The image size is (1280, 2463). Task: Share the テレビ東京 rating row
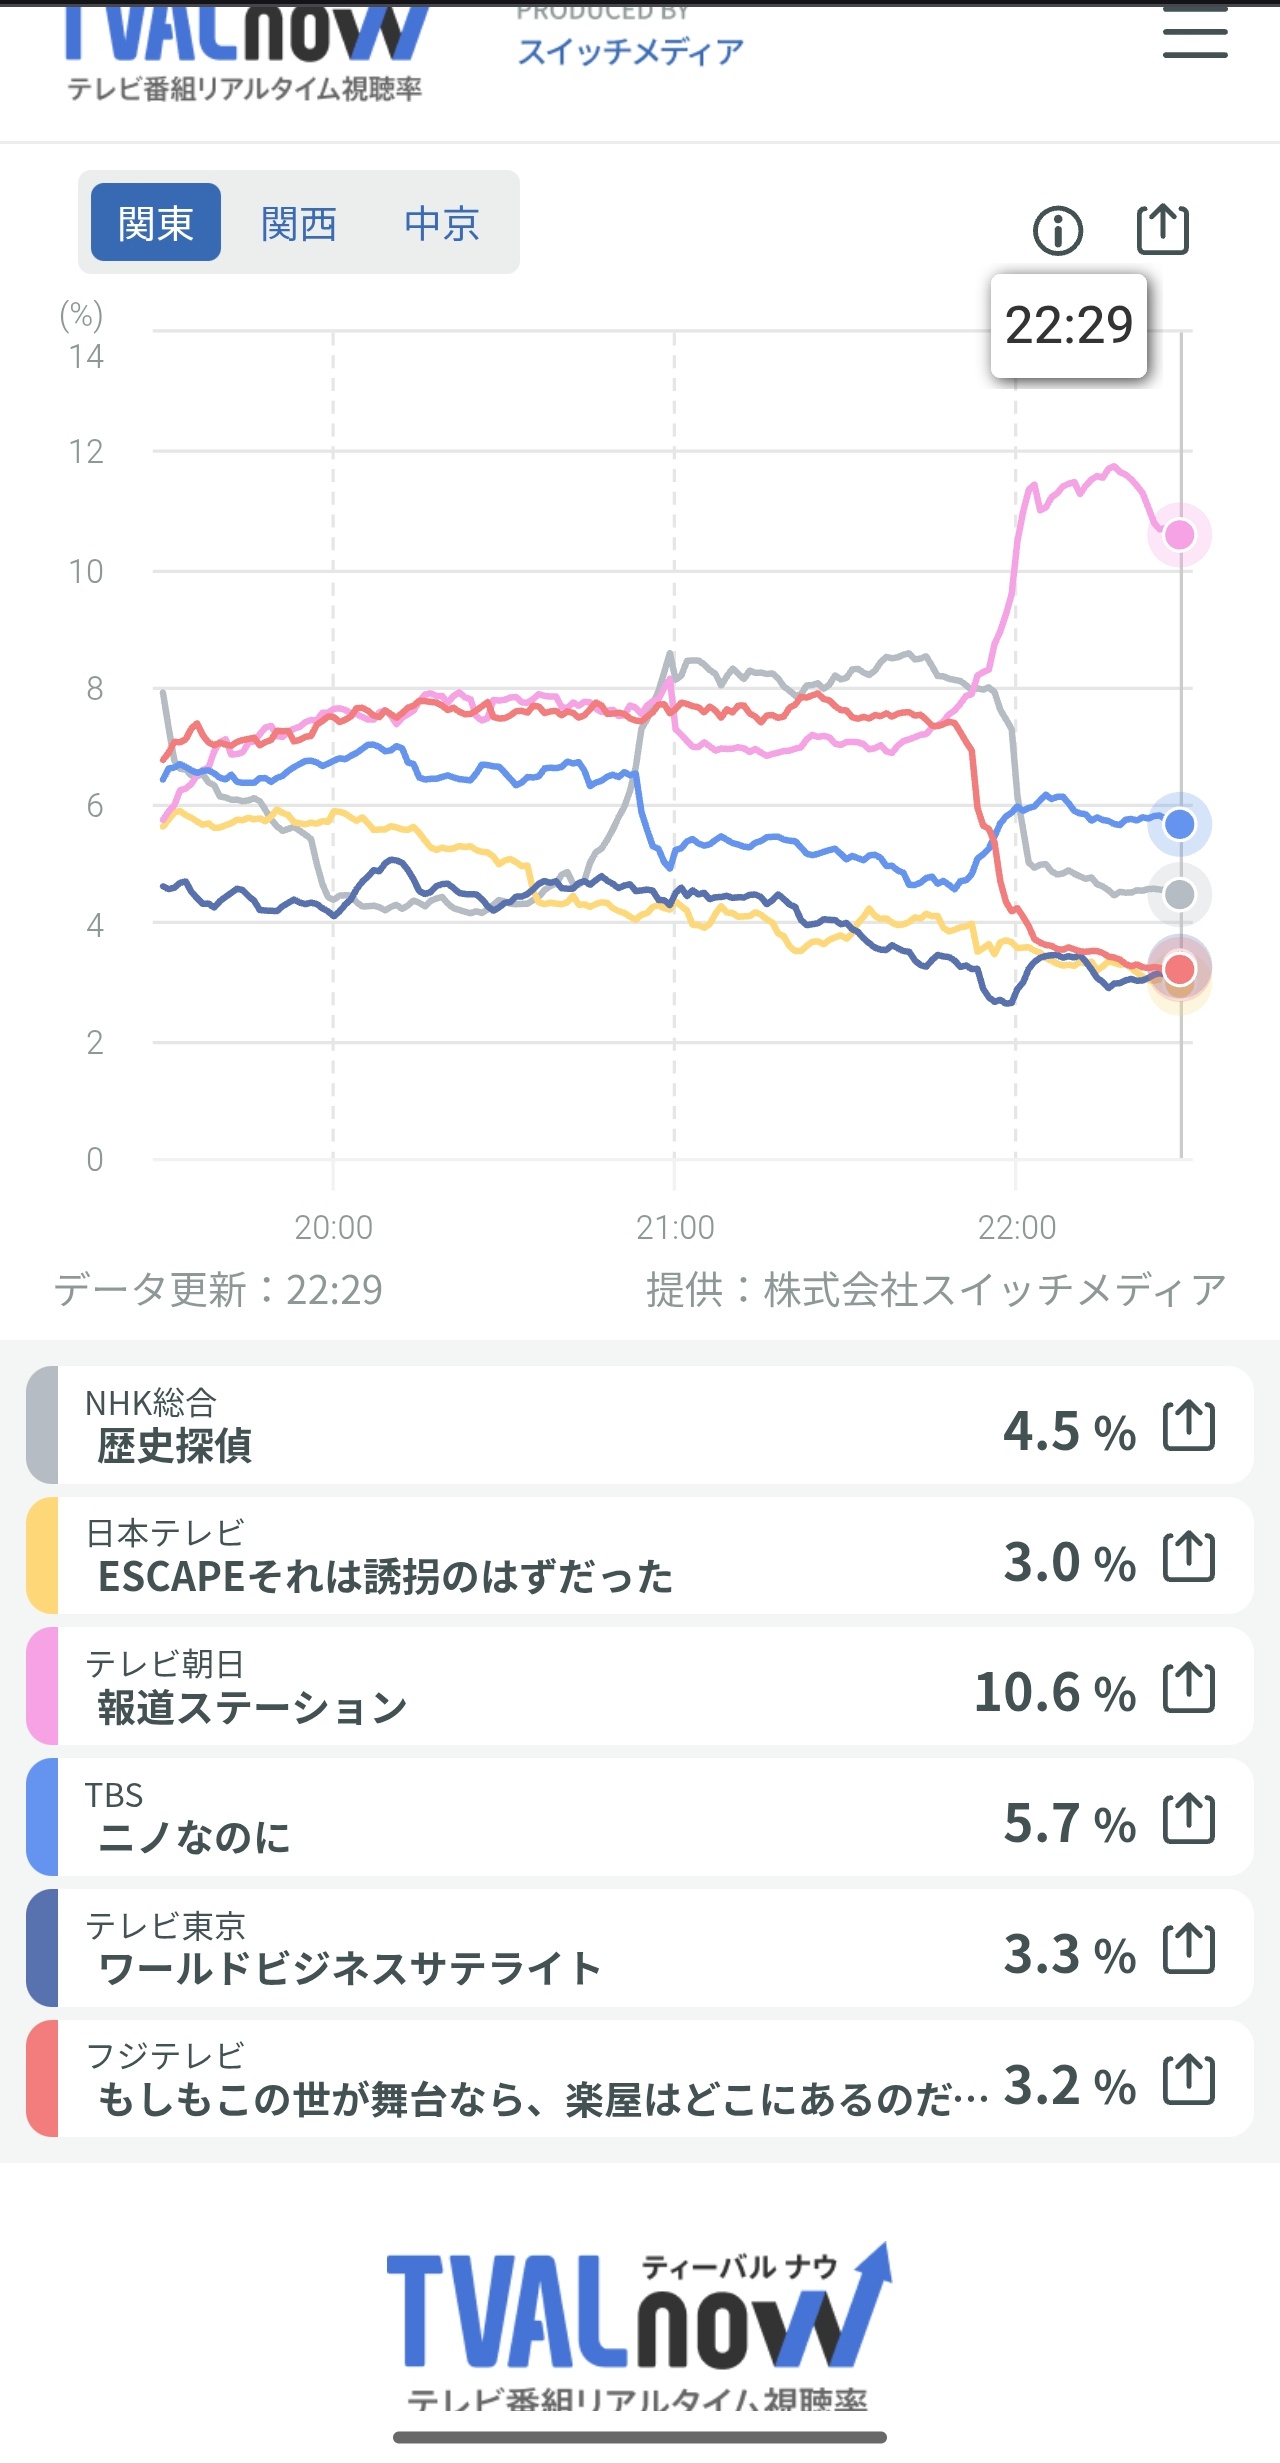click(x=1189, y=1949)
